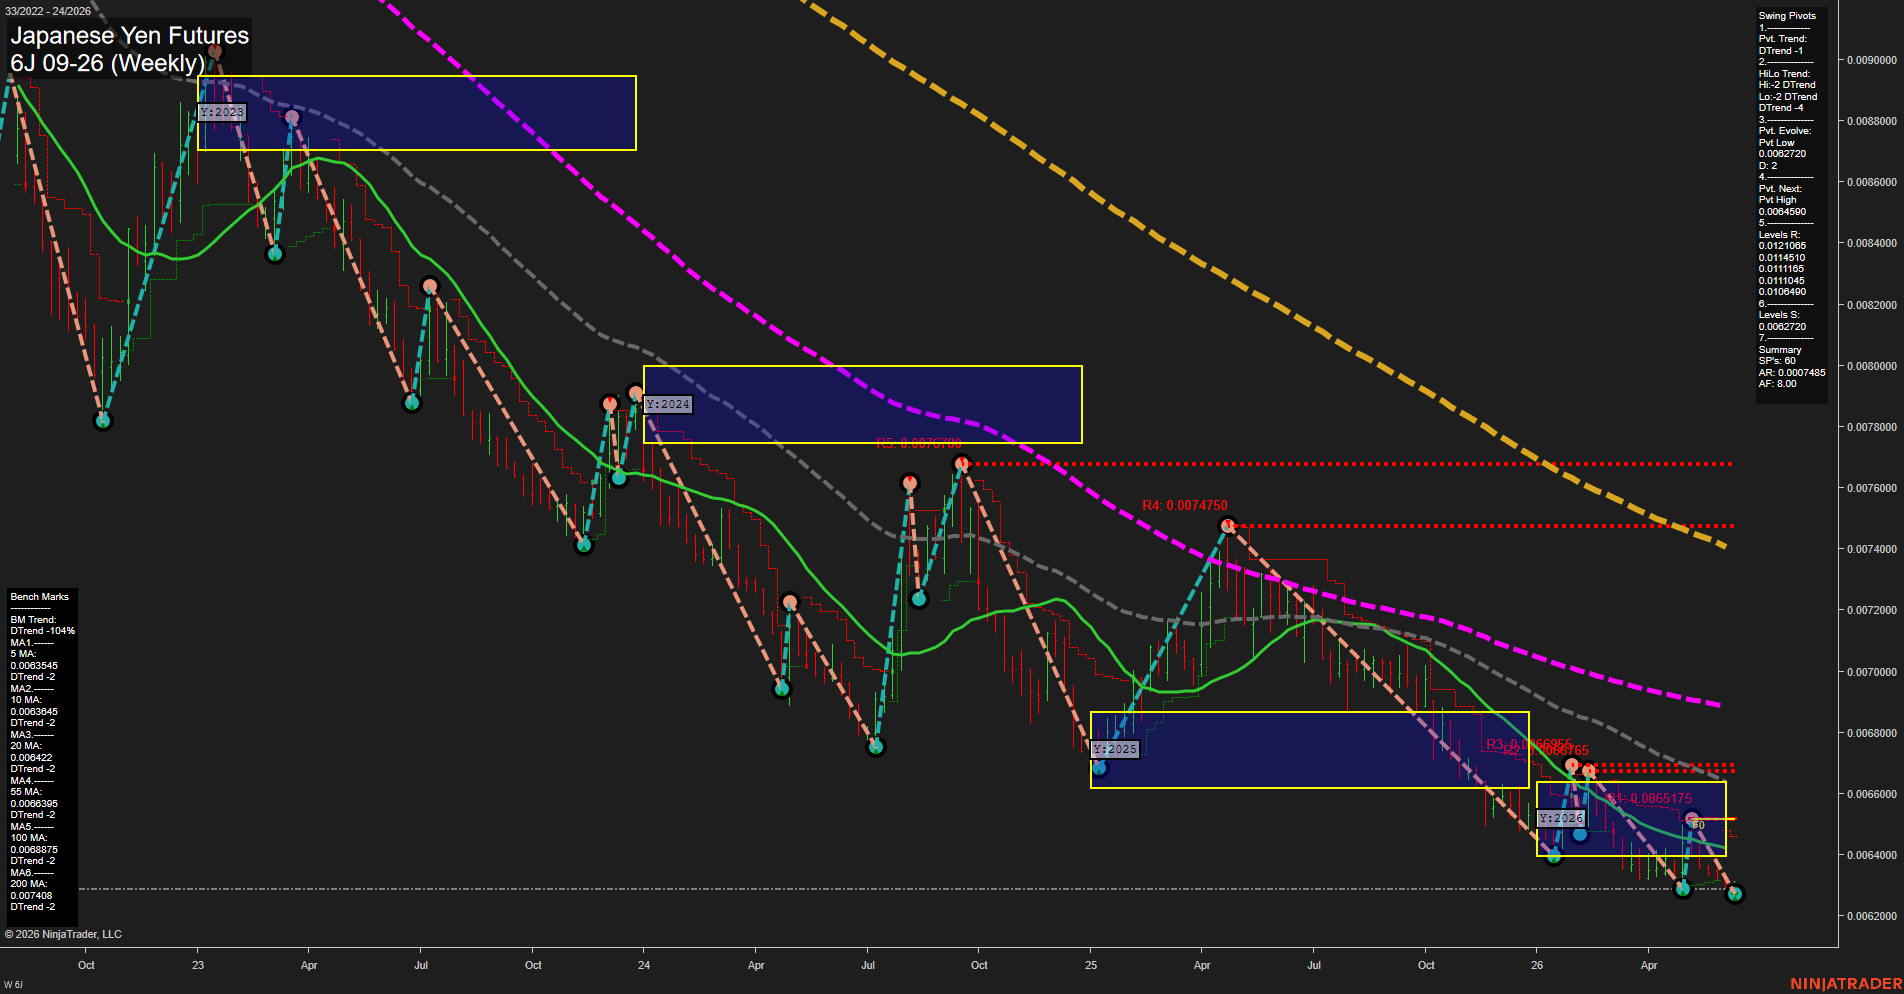Select the most recent swing low pivot marker
The image size is (1904, 994).
click(x=1735, y=894)
